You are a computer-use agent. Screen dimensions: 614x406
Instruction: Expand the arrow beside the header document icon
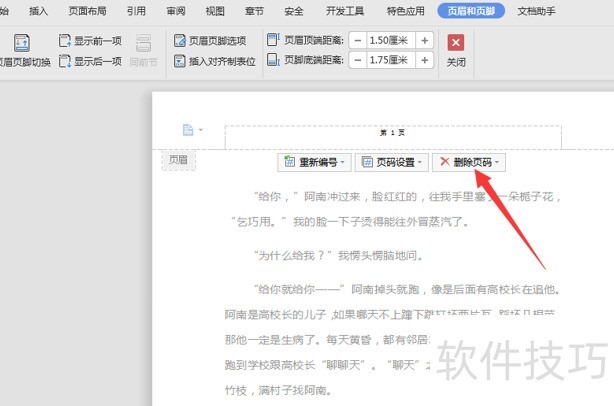point(200,130)
